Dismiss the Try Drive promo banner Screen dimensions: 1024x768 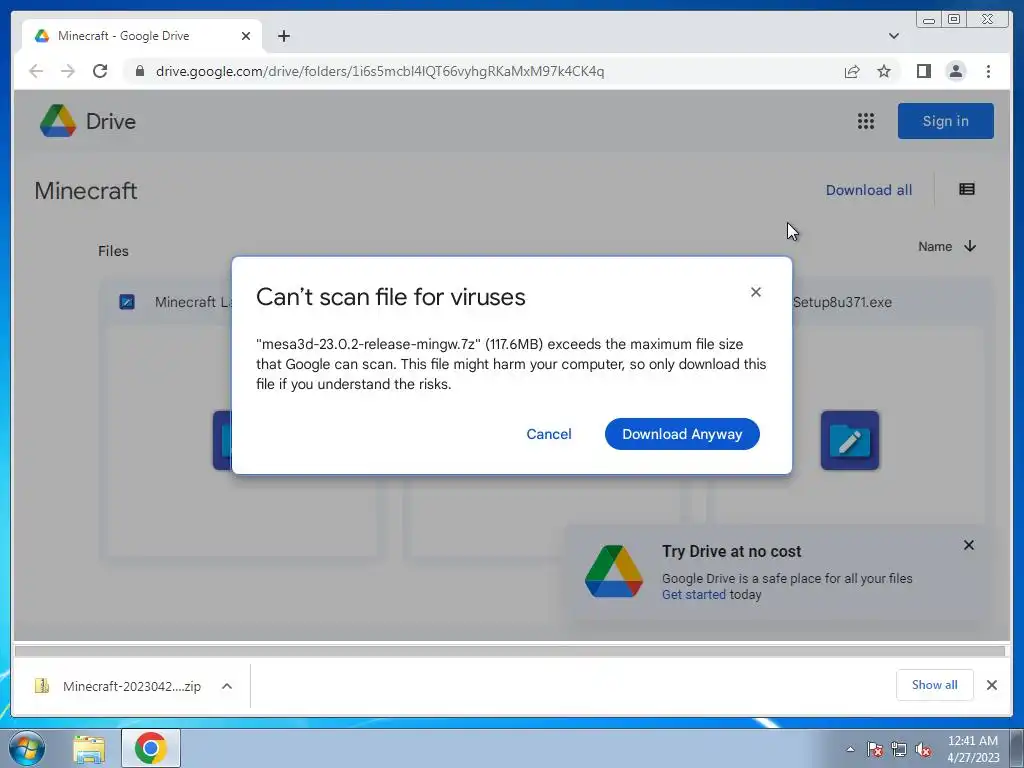click(968, 545)
